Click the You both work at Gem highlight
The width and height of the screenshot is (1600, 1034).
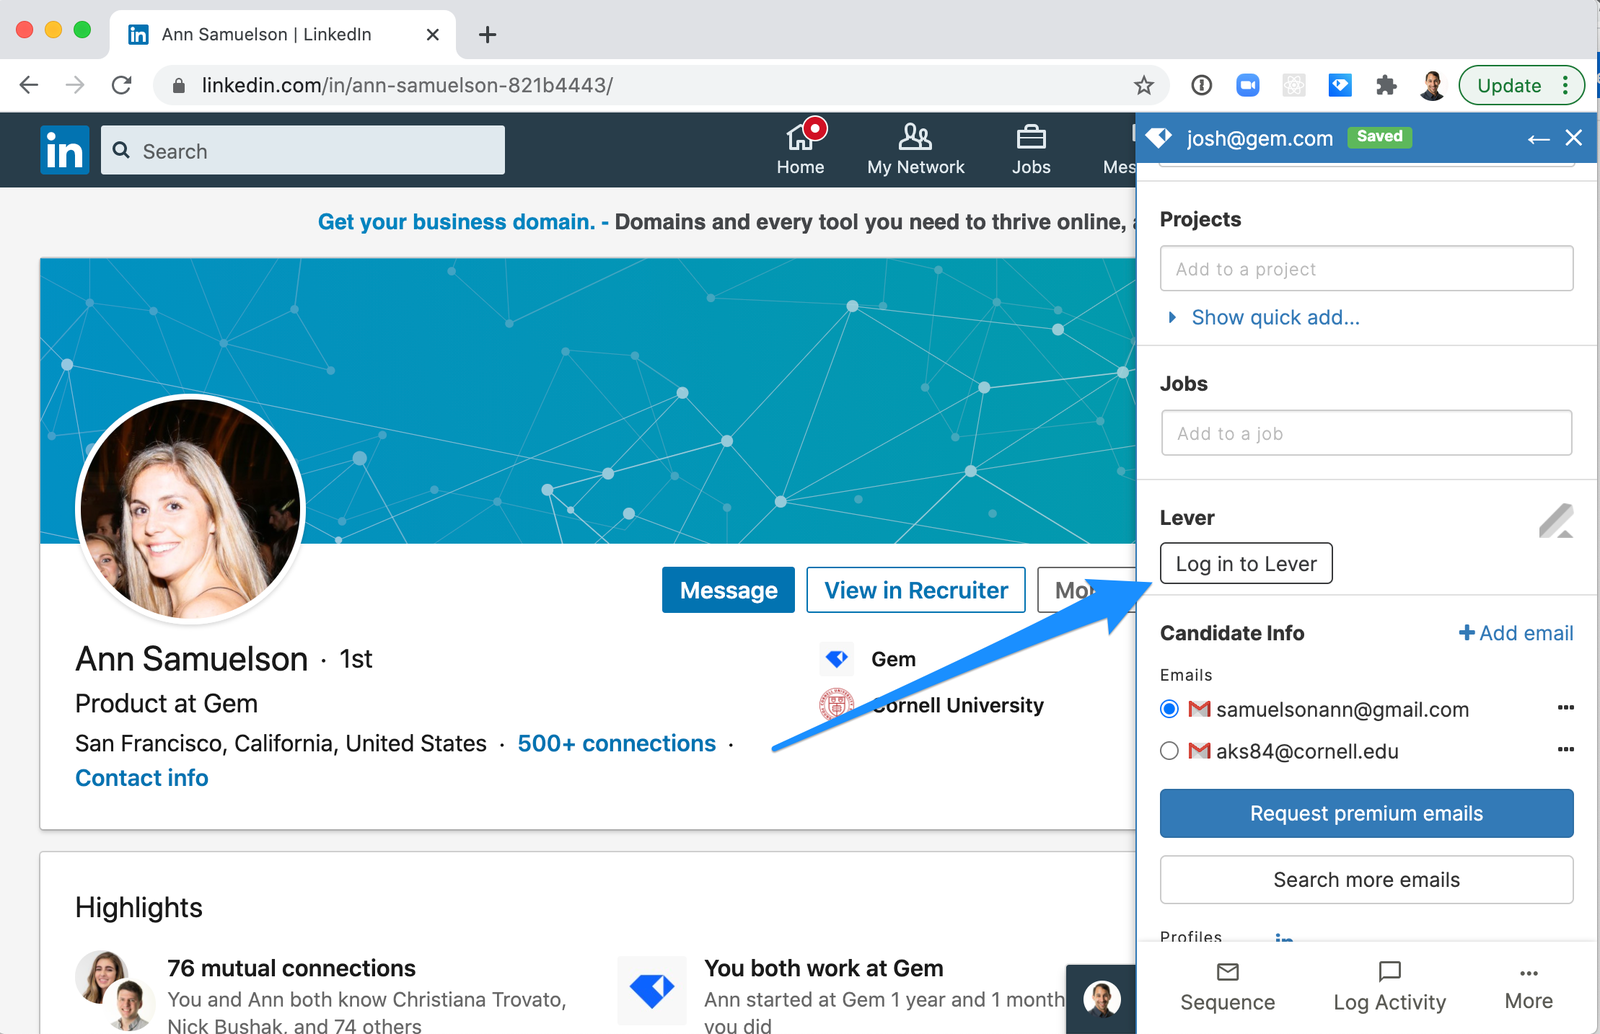824,968
